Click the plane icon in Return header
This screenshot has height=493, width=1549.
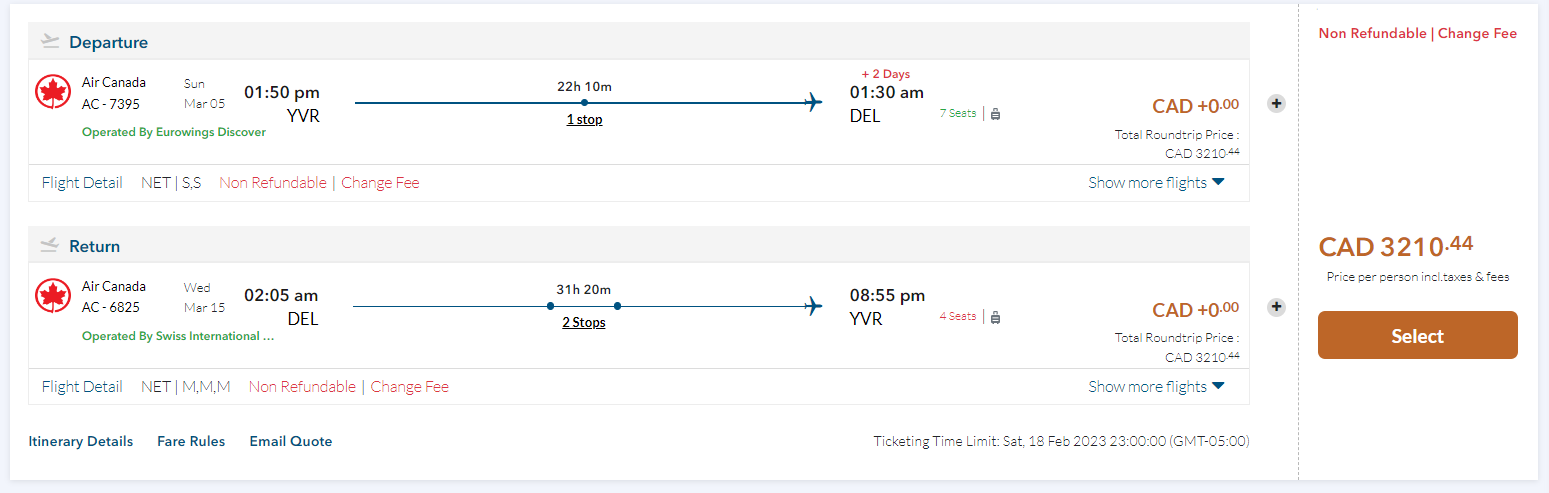click(50, 246)
